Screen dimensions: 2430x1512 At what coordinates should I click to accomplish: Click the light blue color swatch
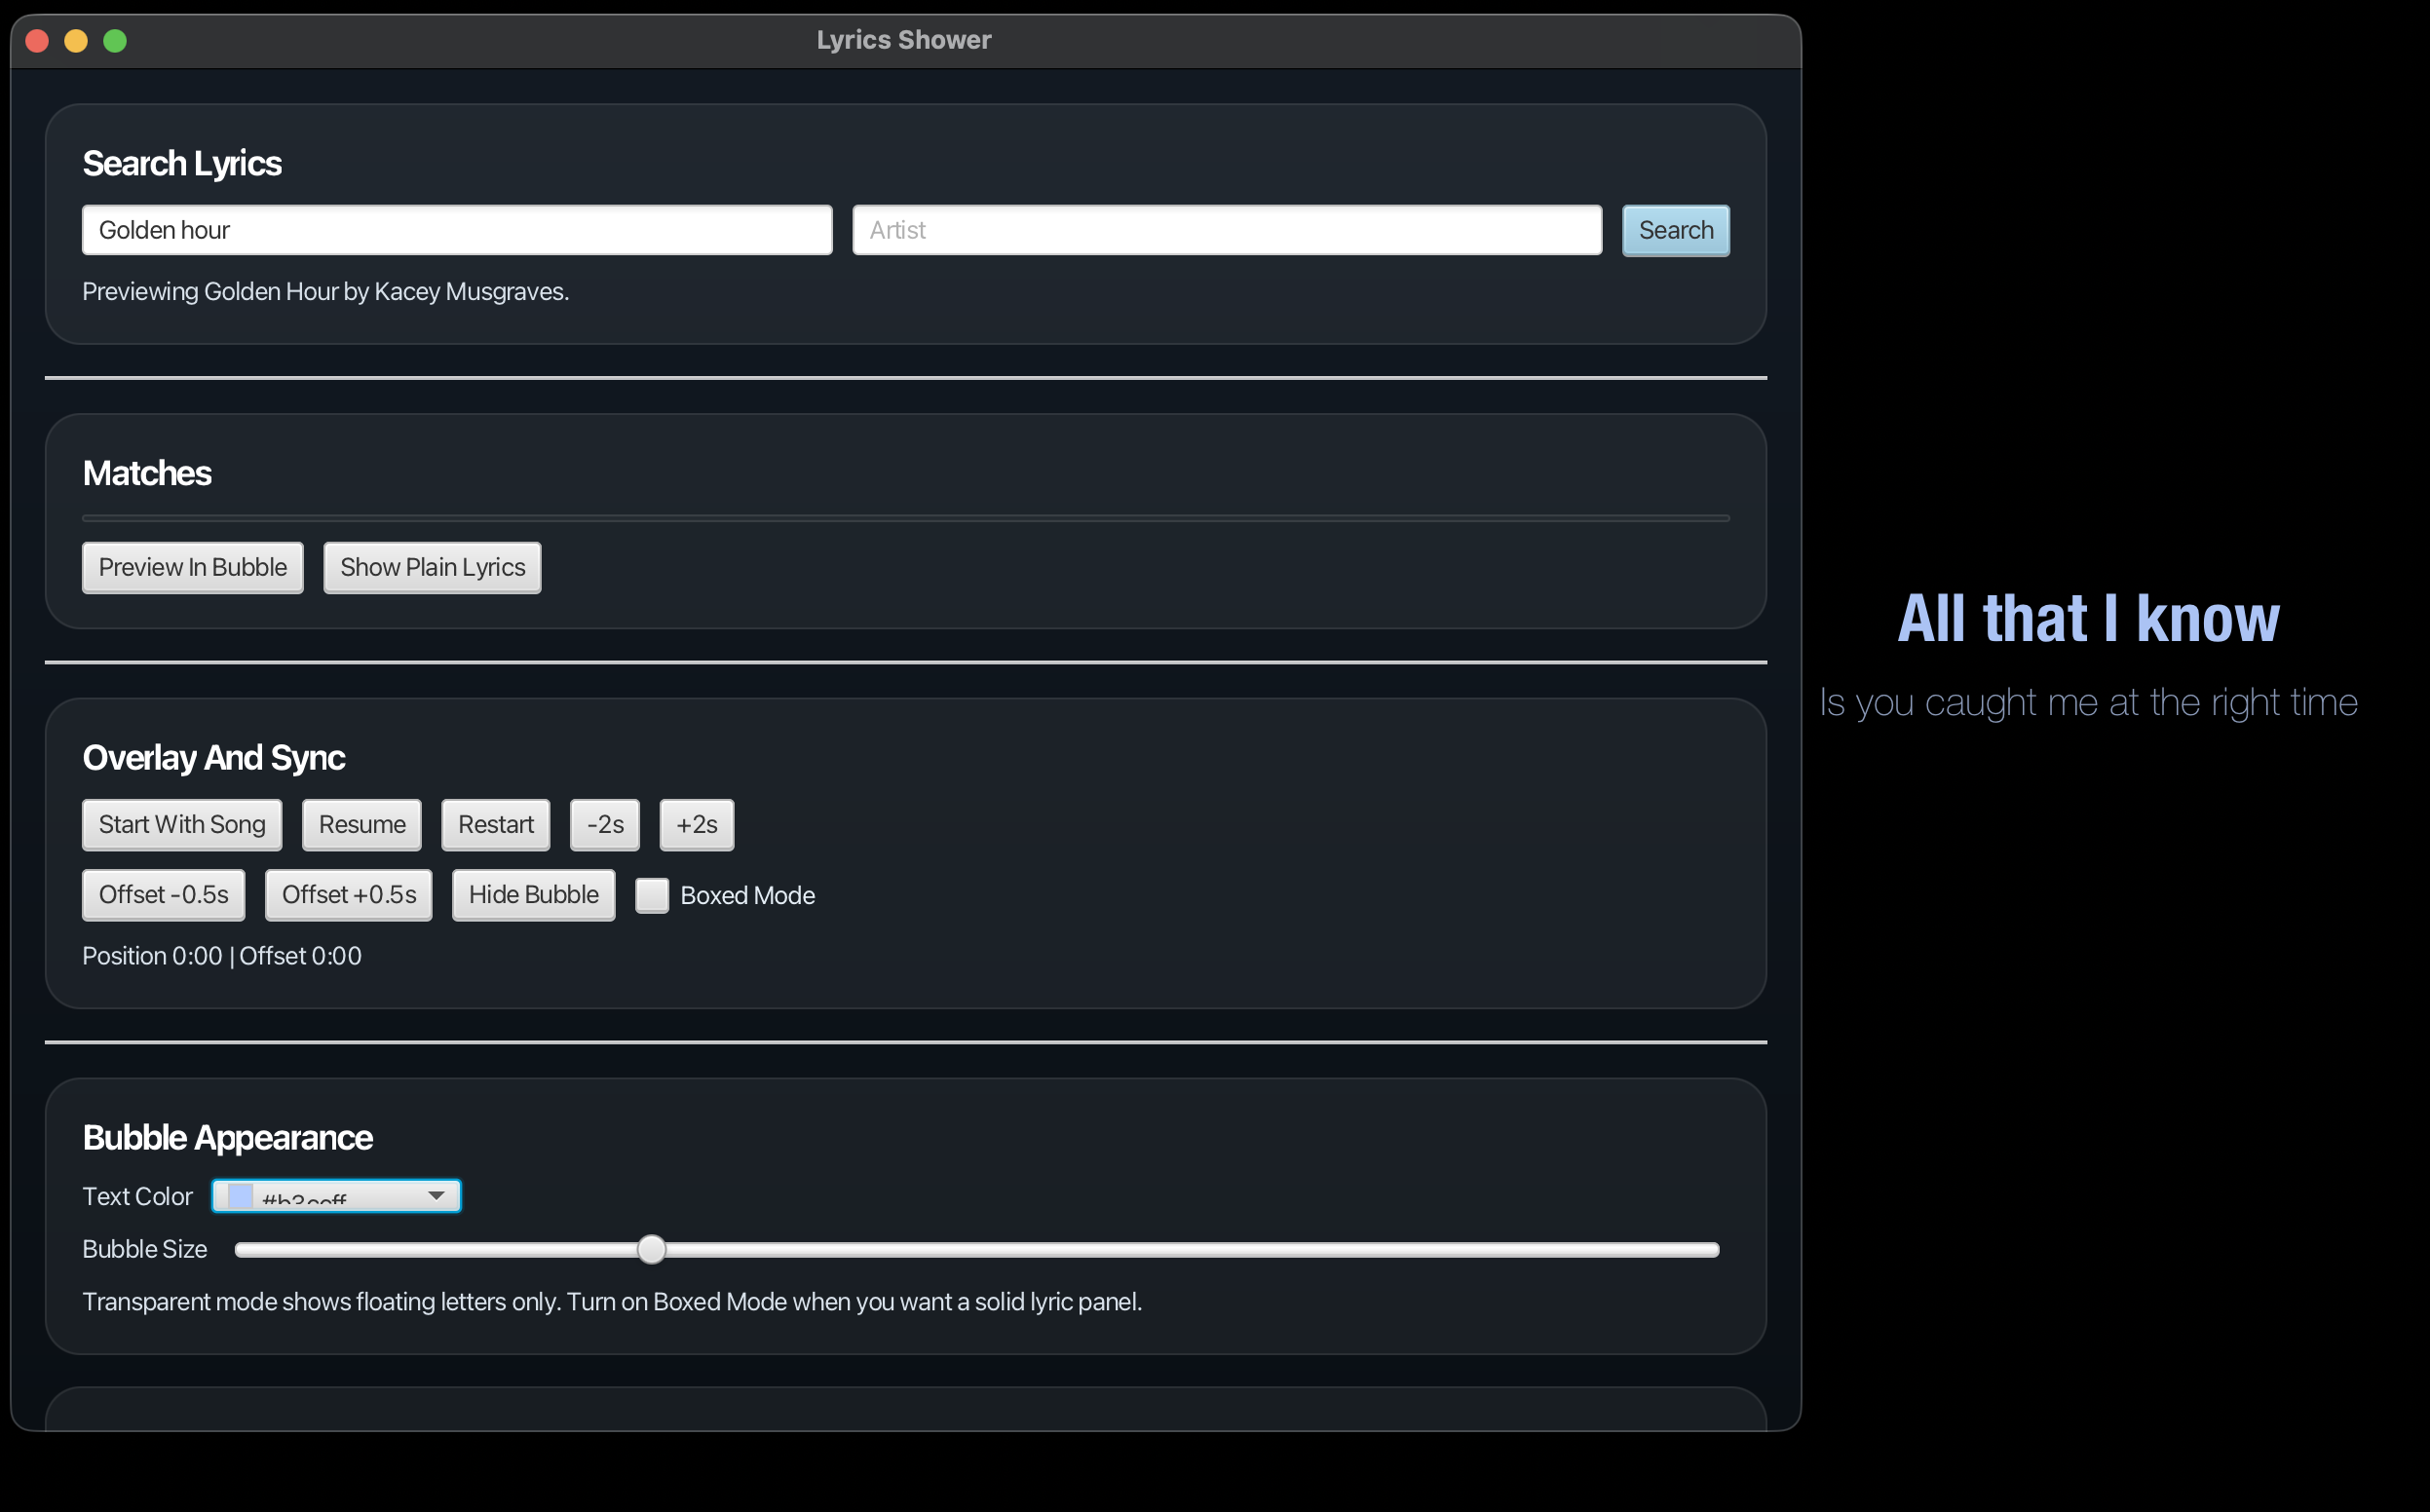pos(240,1196)
